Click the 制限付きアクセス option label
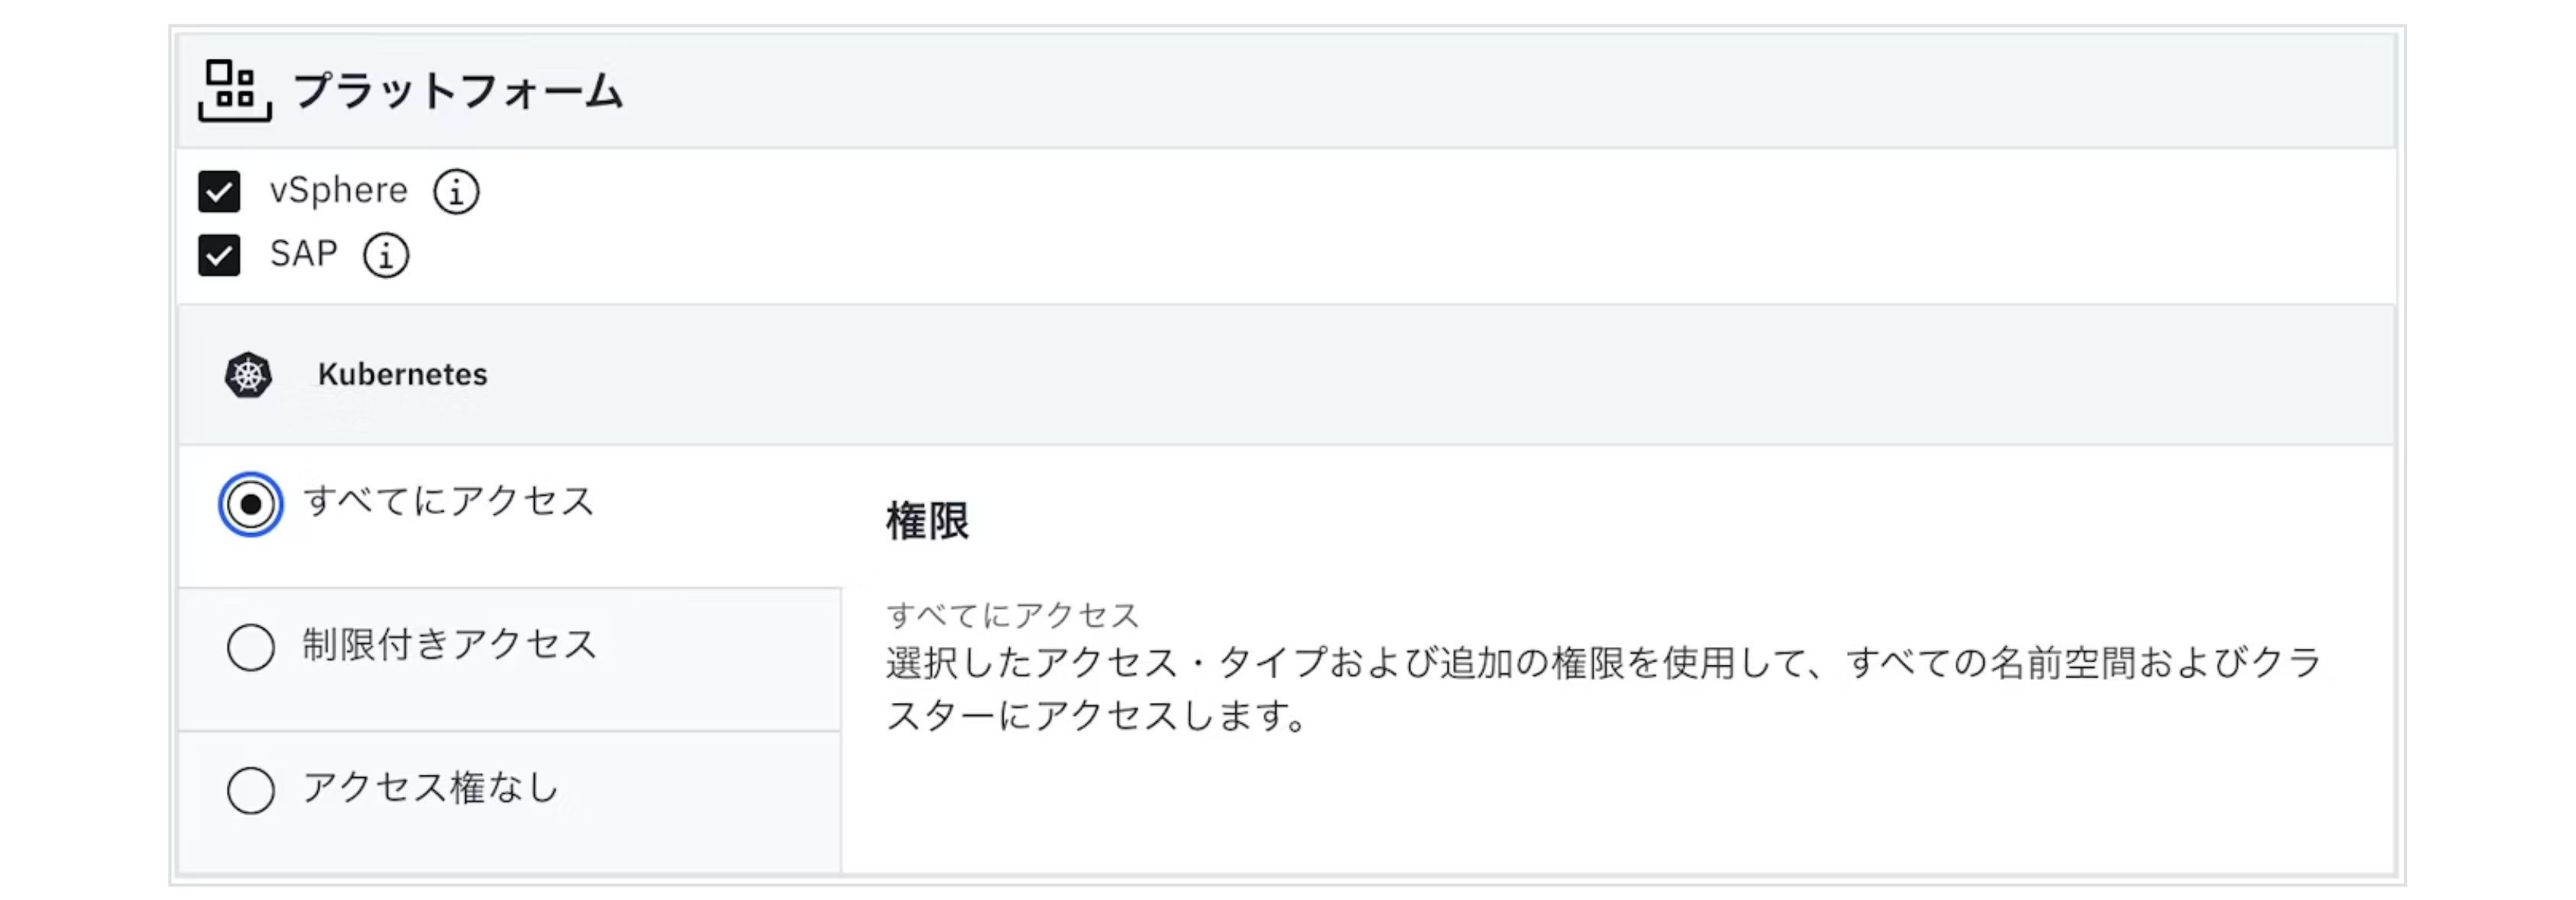Screen dimensions: 2576x900 point(449,645)
